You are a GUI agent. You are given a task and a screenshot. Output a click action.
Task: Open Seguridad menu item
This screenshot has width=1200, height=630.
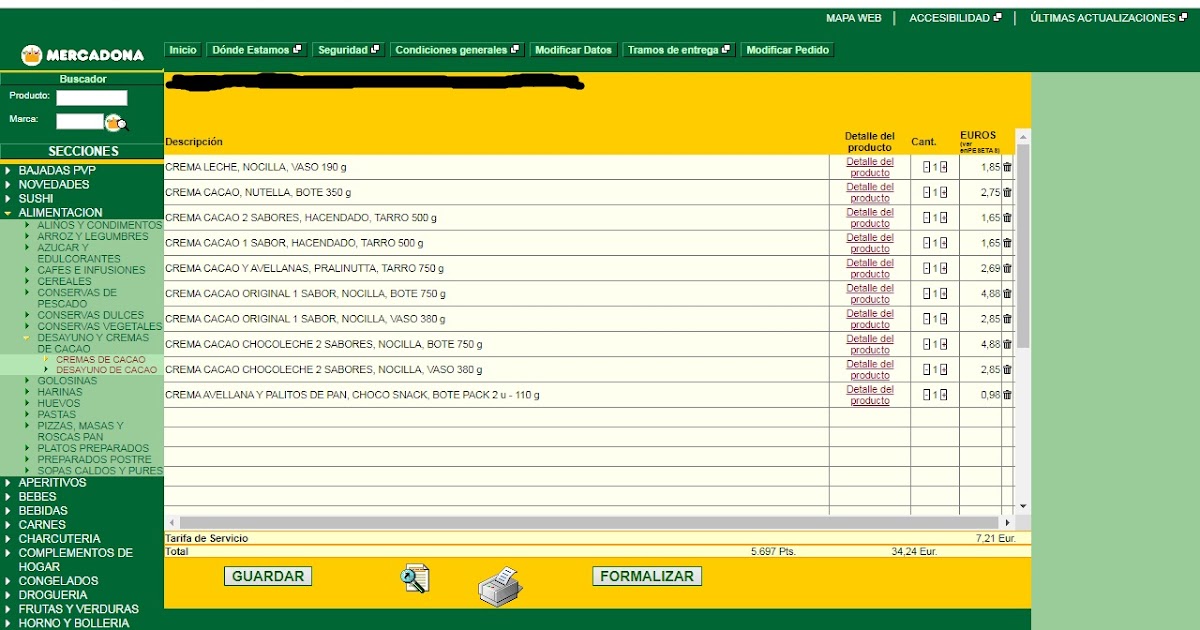[349, 50]
